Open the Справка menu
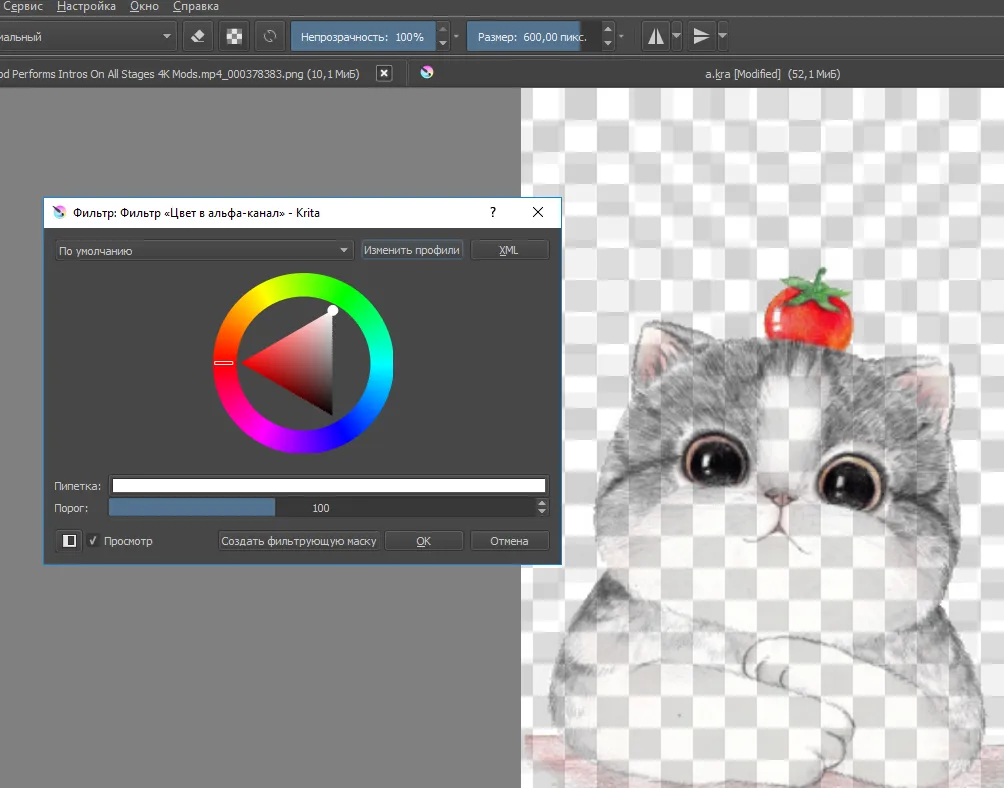Screen dimensions: 1004x788 196,6
